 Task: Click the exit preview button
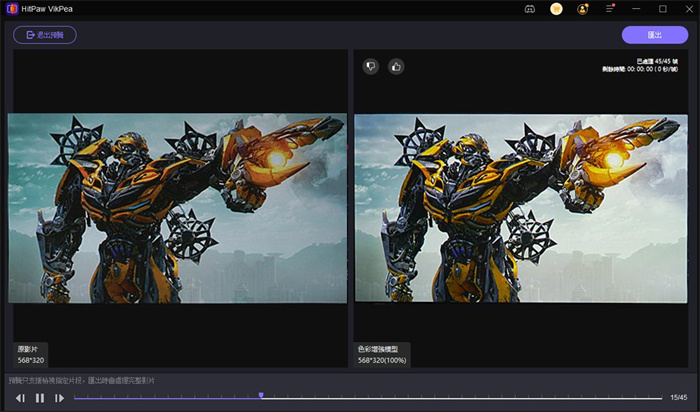point(45,35)
